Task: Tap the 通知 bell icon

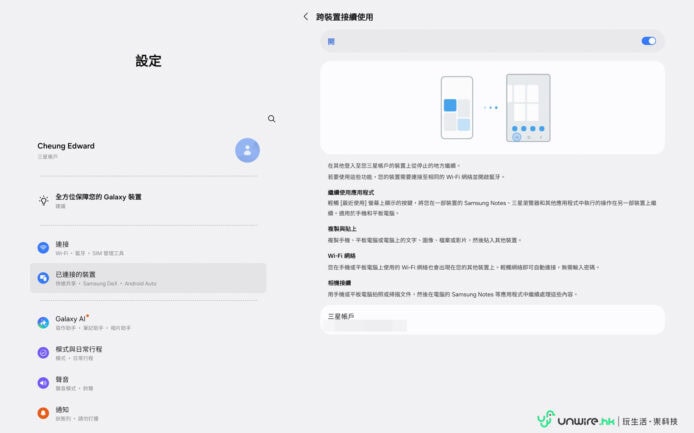Action: (x=43, y=413)
